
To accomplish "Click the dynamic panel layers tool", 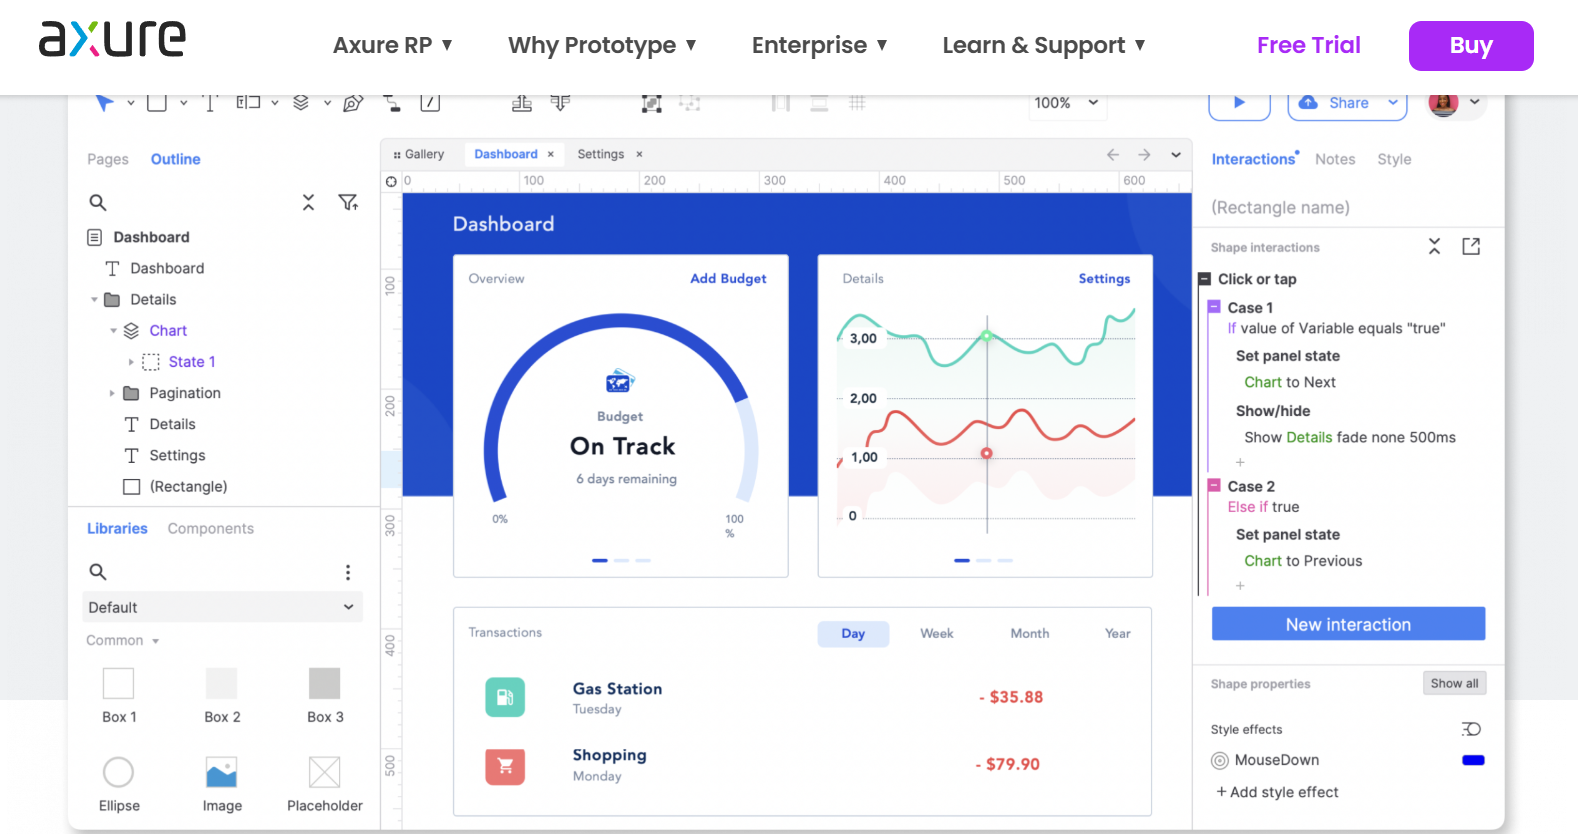I will tap(301, 102).
